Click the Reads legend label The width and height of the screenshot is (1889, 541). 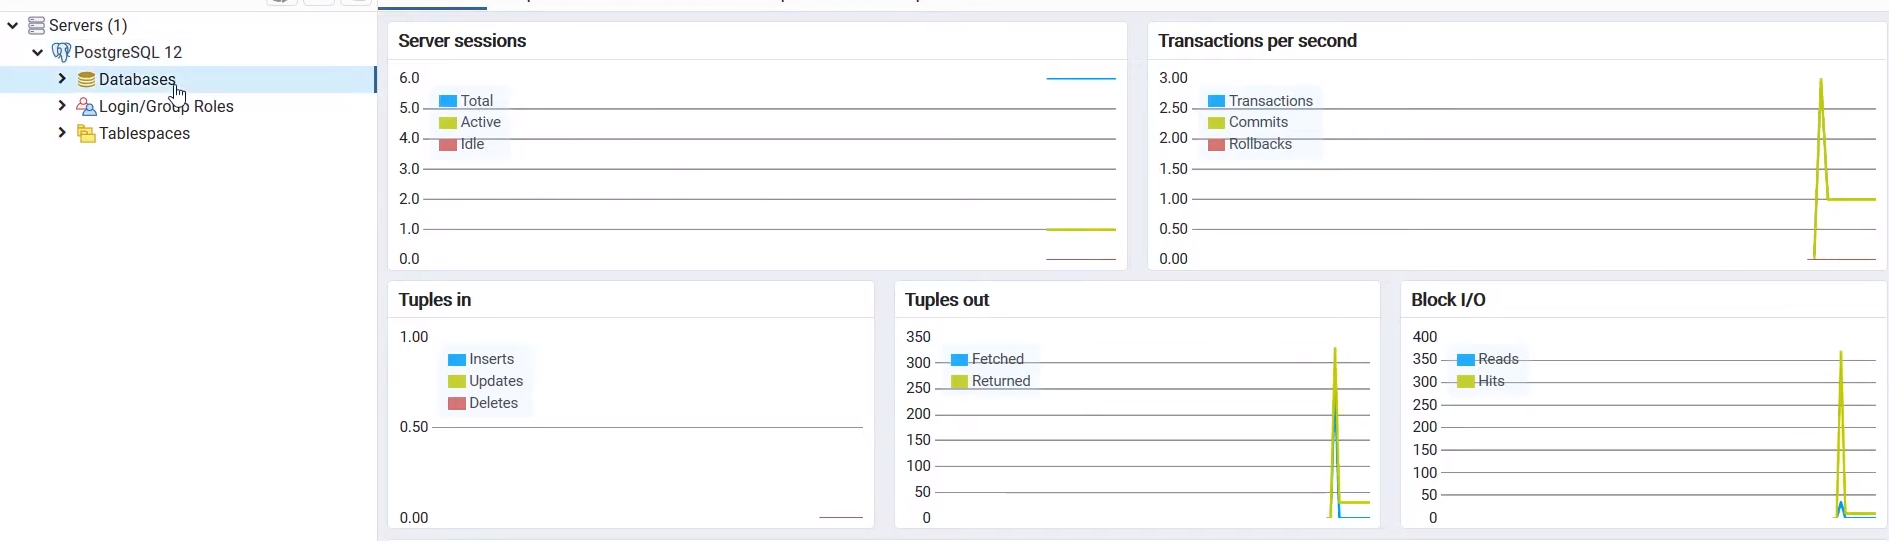pos(1498,359)
